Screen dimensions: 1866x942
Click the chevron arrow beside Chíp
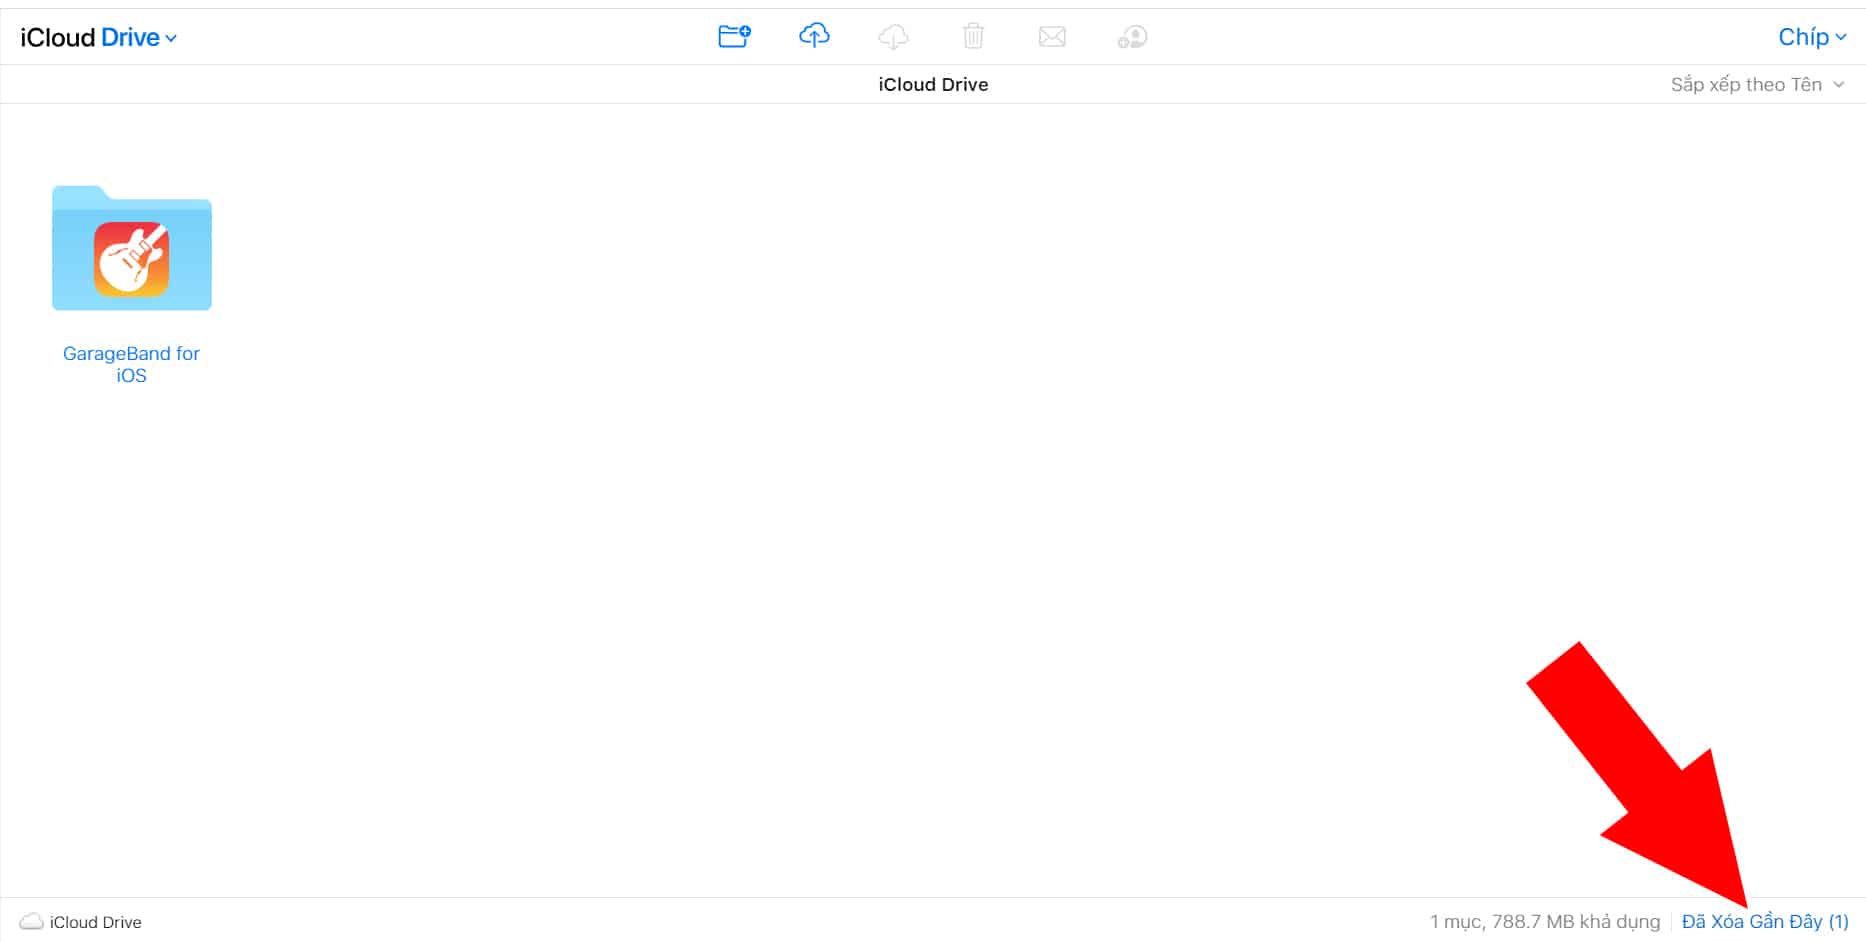coord(1841,38)
